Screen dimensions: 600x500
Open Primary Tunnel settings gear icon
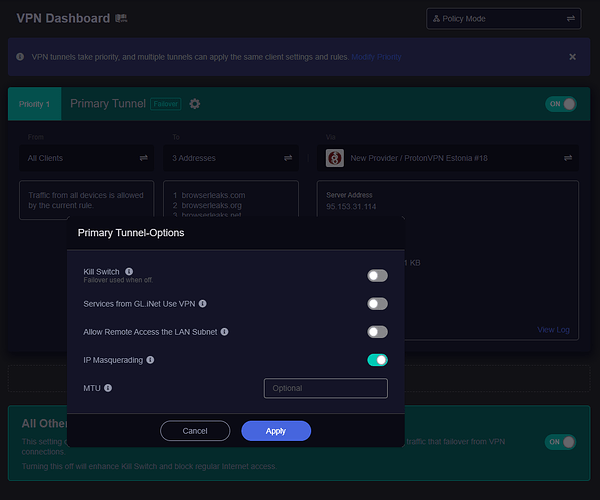[x=195, y=104]
